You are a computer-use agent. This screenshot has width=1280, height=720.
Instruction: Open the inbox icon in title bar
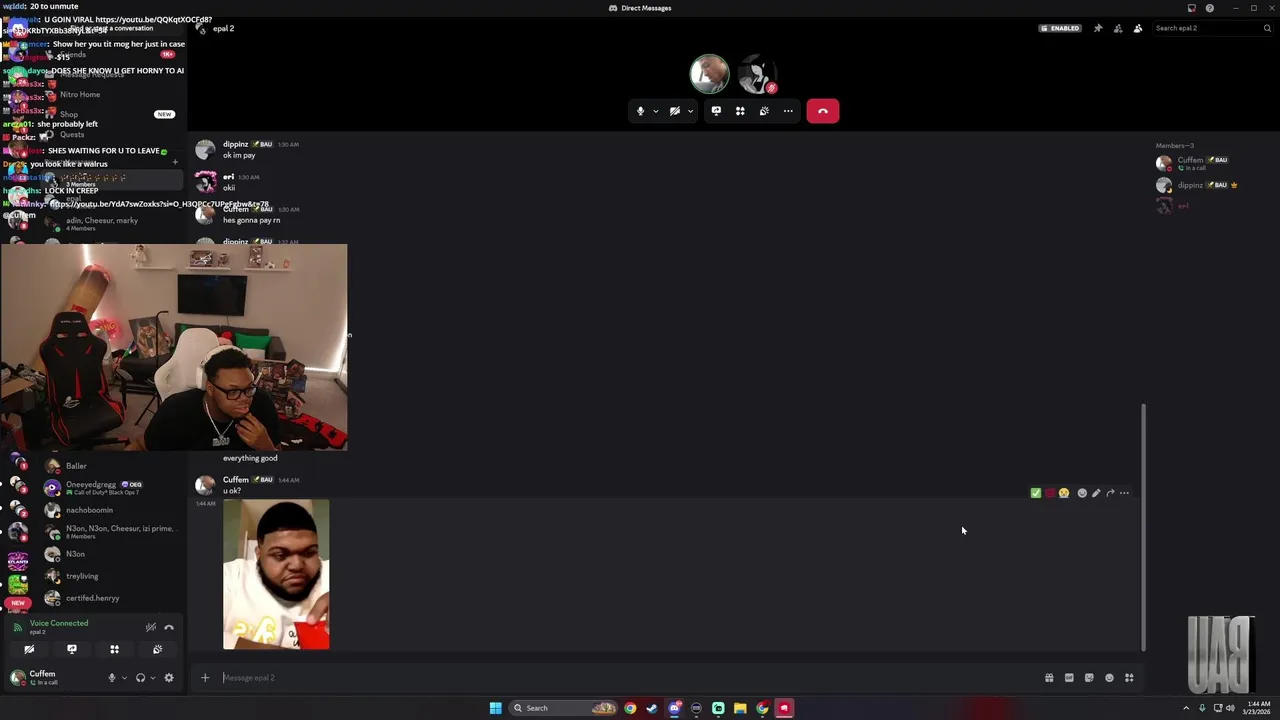point(1191,8)
